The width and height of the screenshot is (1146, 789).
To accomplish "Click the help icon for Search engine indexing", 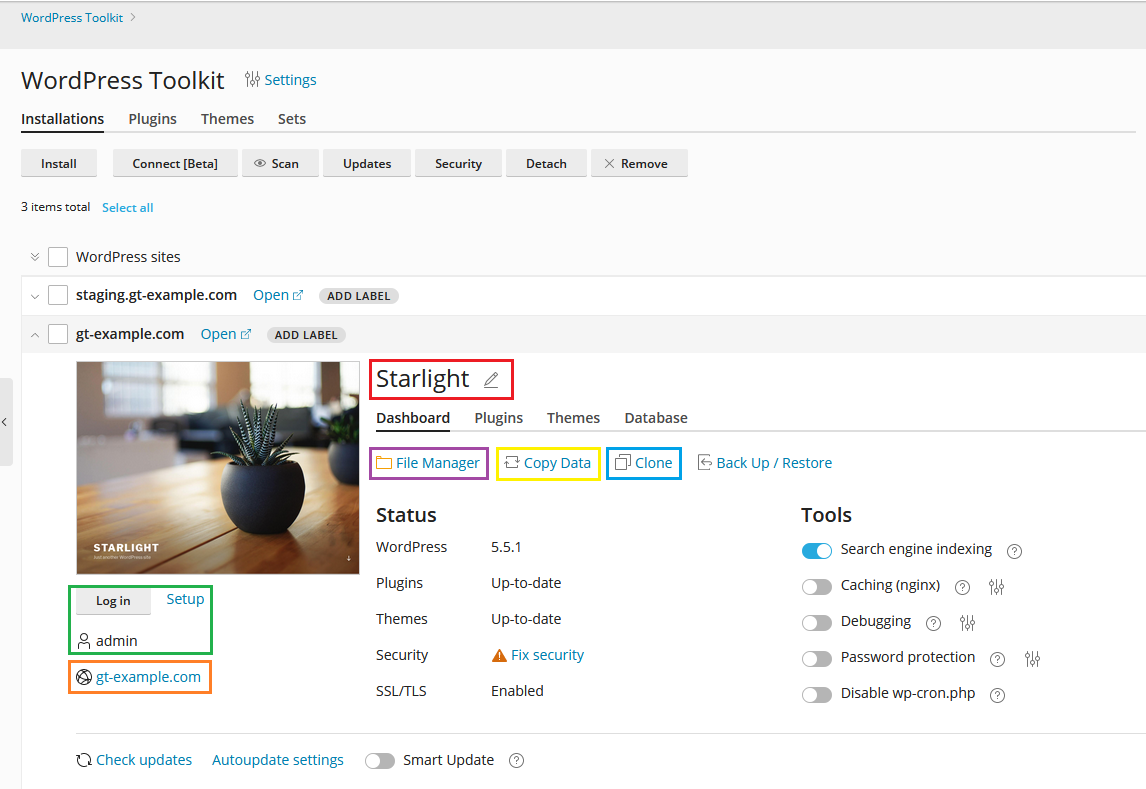I will [1014, 551].
